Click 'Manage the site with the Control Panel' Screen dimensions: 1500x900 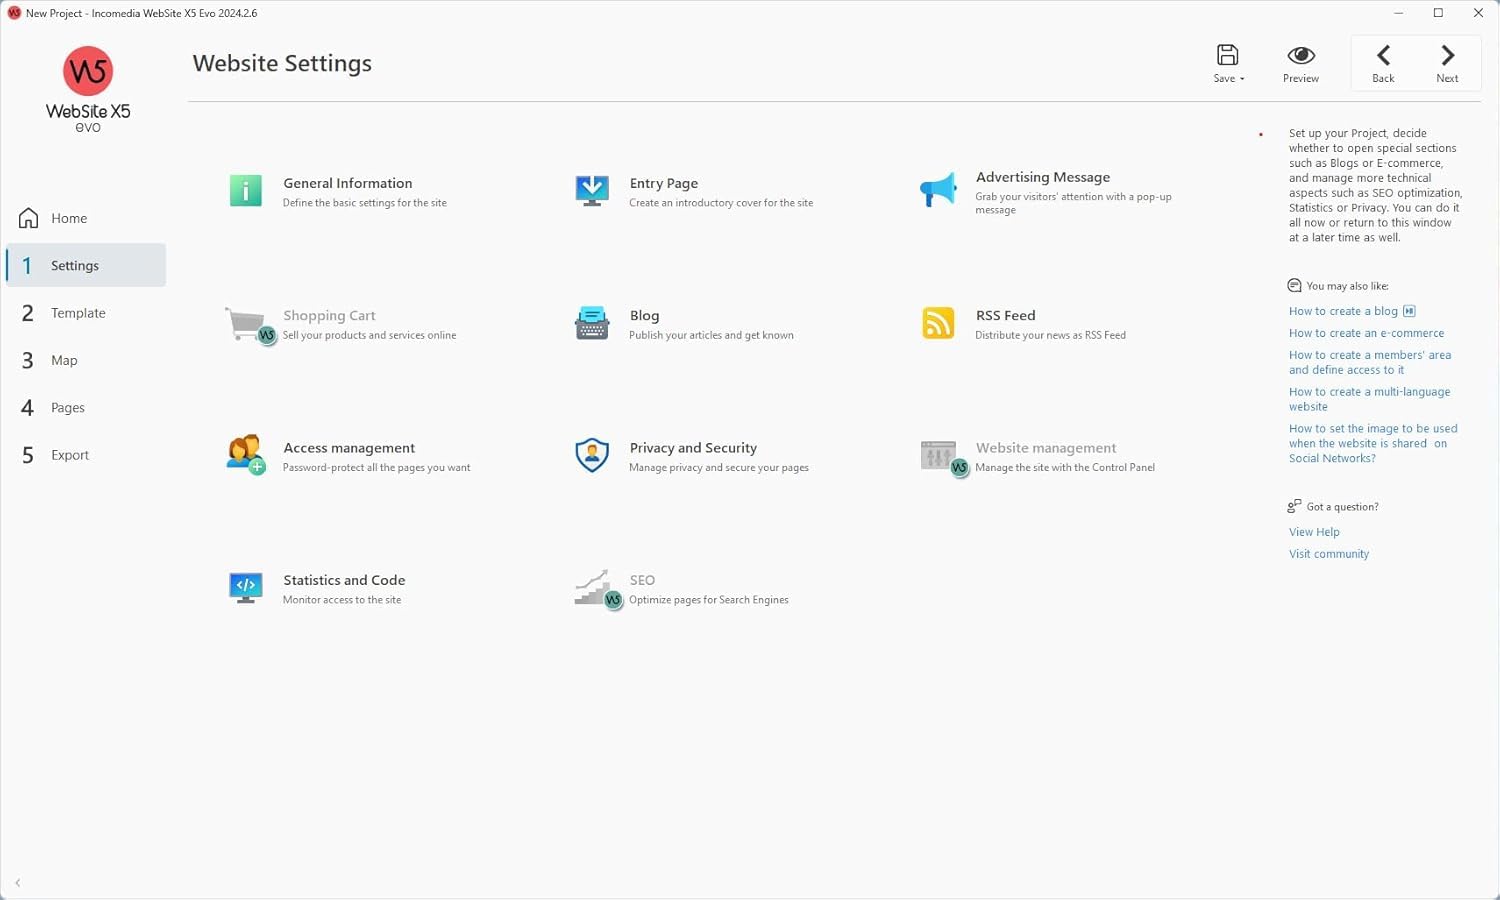(1065, 468)
